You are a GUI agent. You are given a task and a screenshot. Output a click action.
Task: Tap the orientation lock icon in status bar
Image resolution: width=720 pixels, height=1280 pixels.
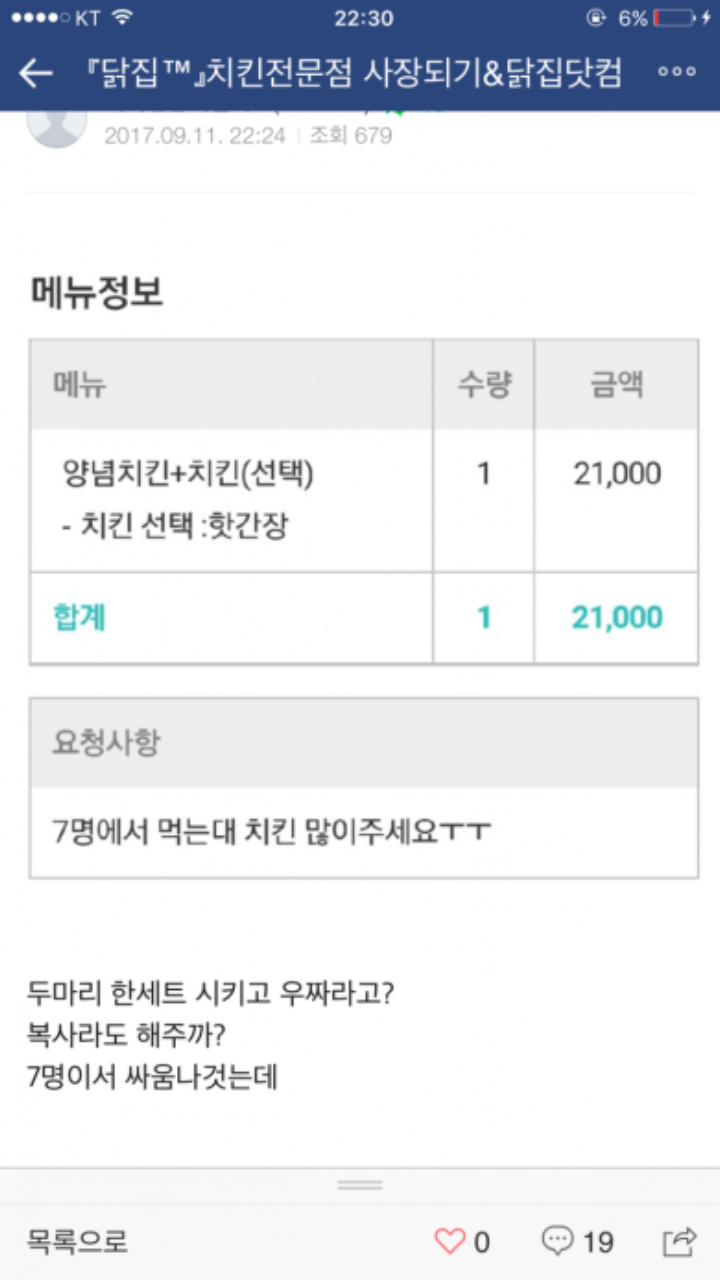click(x=598, y=18)
